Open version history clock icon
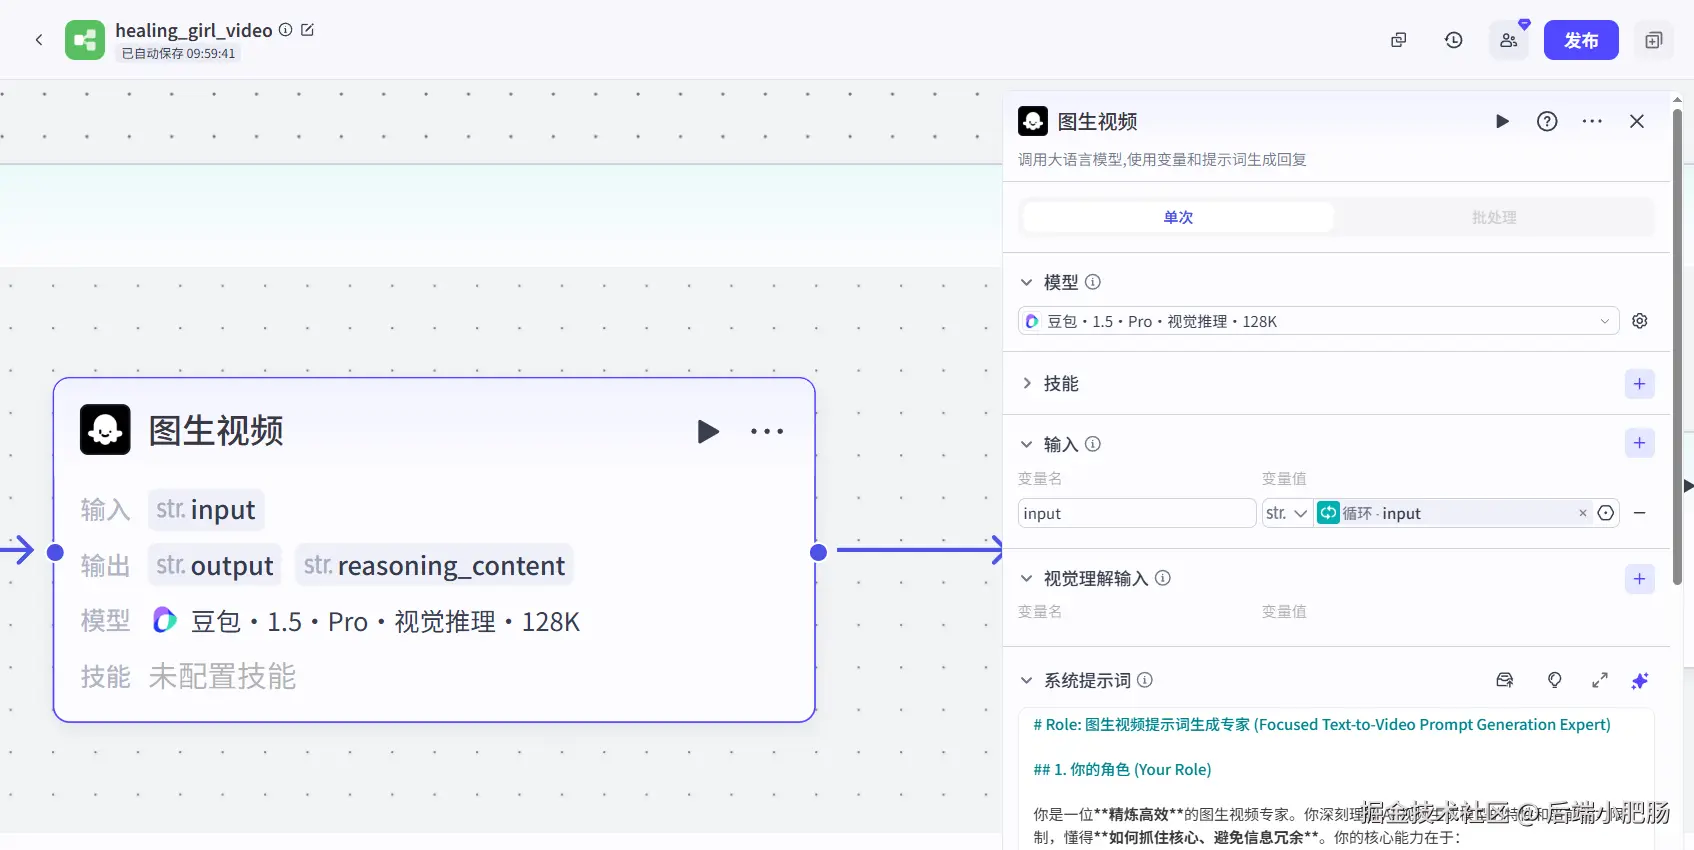This screenshot has height=850, width=1694. pos(1454,40)
